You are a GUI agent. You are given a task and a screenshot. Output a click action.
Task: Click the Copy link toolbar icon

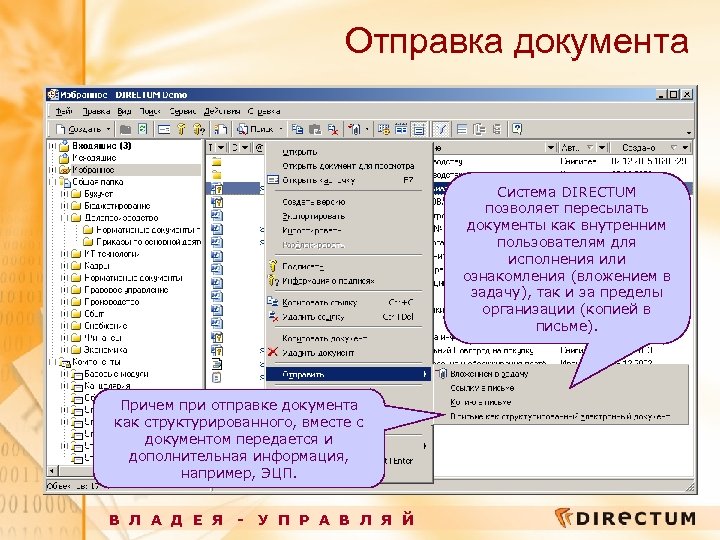pos(298,129)
